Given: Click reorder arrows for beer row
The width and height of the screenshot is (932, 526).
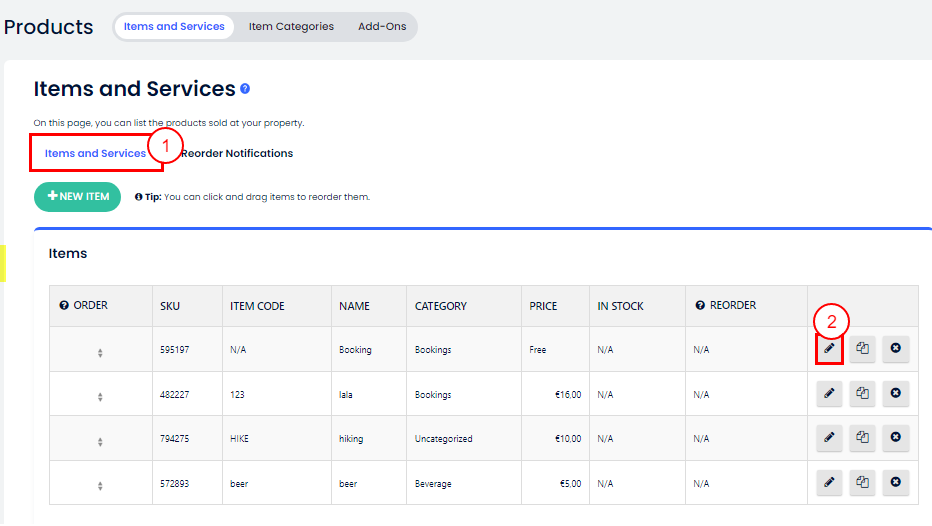Looking at the screenshot, I should [x=100, y=486].
